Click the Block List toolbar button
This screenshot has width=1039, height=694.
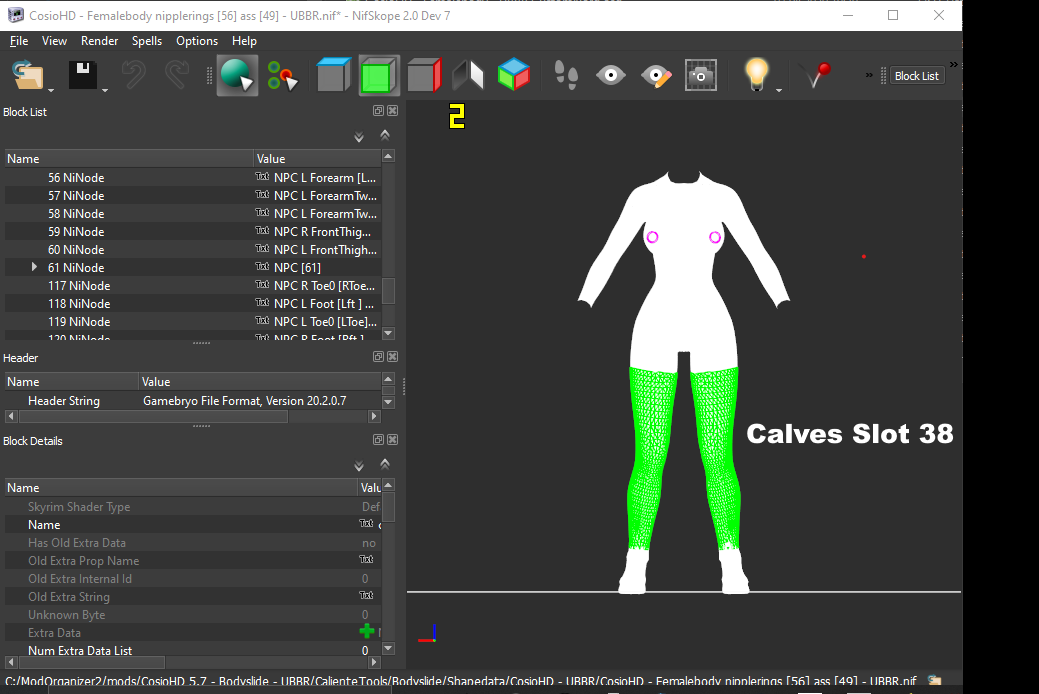click(916, 76)
